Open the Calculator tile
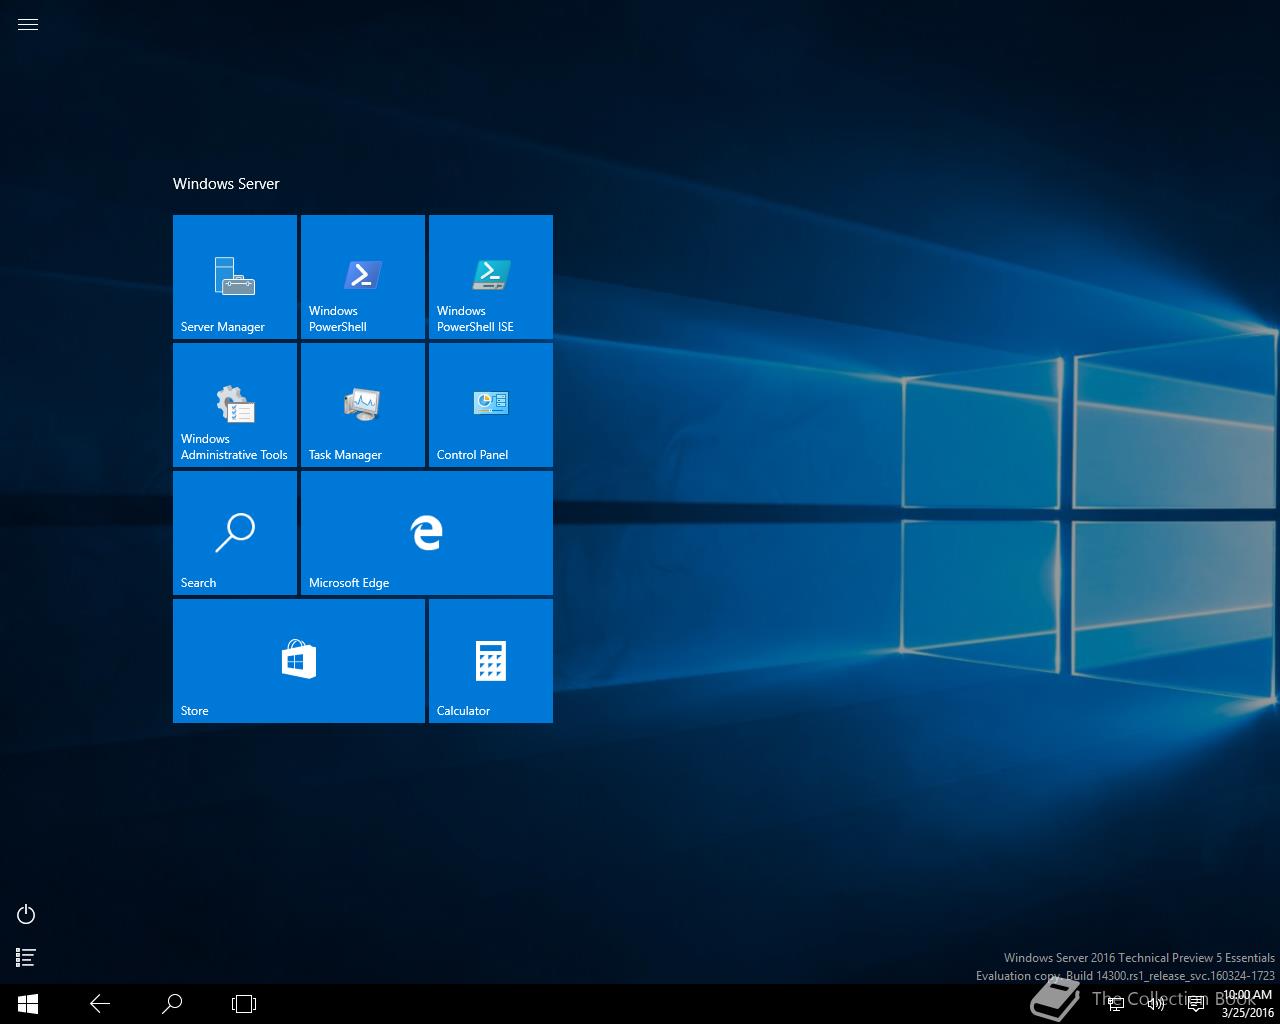This screenshot has width=1280, height=1024. click(x=491, y=661)
